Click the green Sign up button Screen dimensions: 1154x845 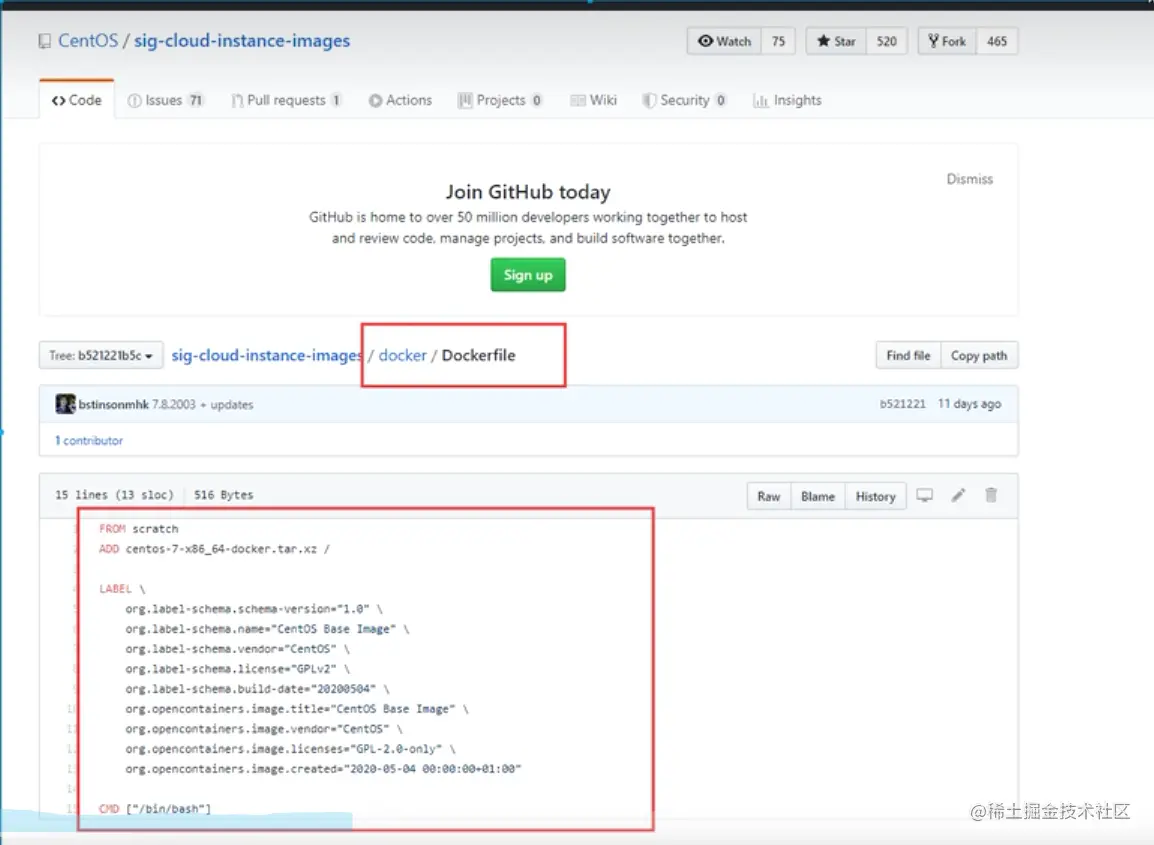point(528,275)
